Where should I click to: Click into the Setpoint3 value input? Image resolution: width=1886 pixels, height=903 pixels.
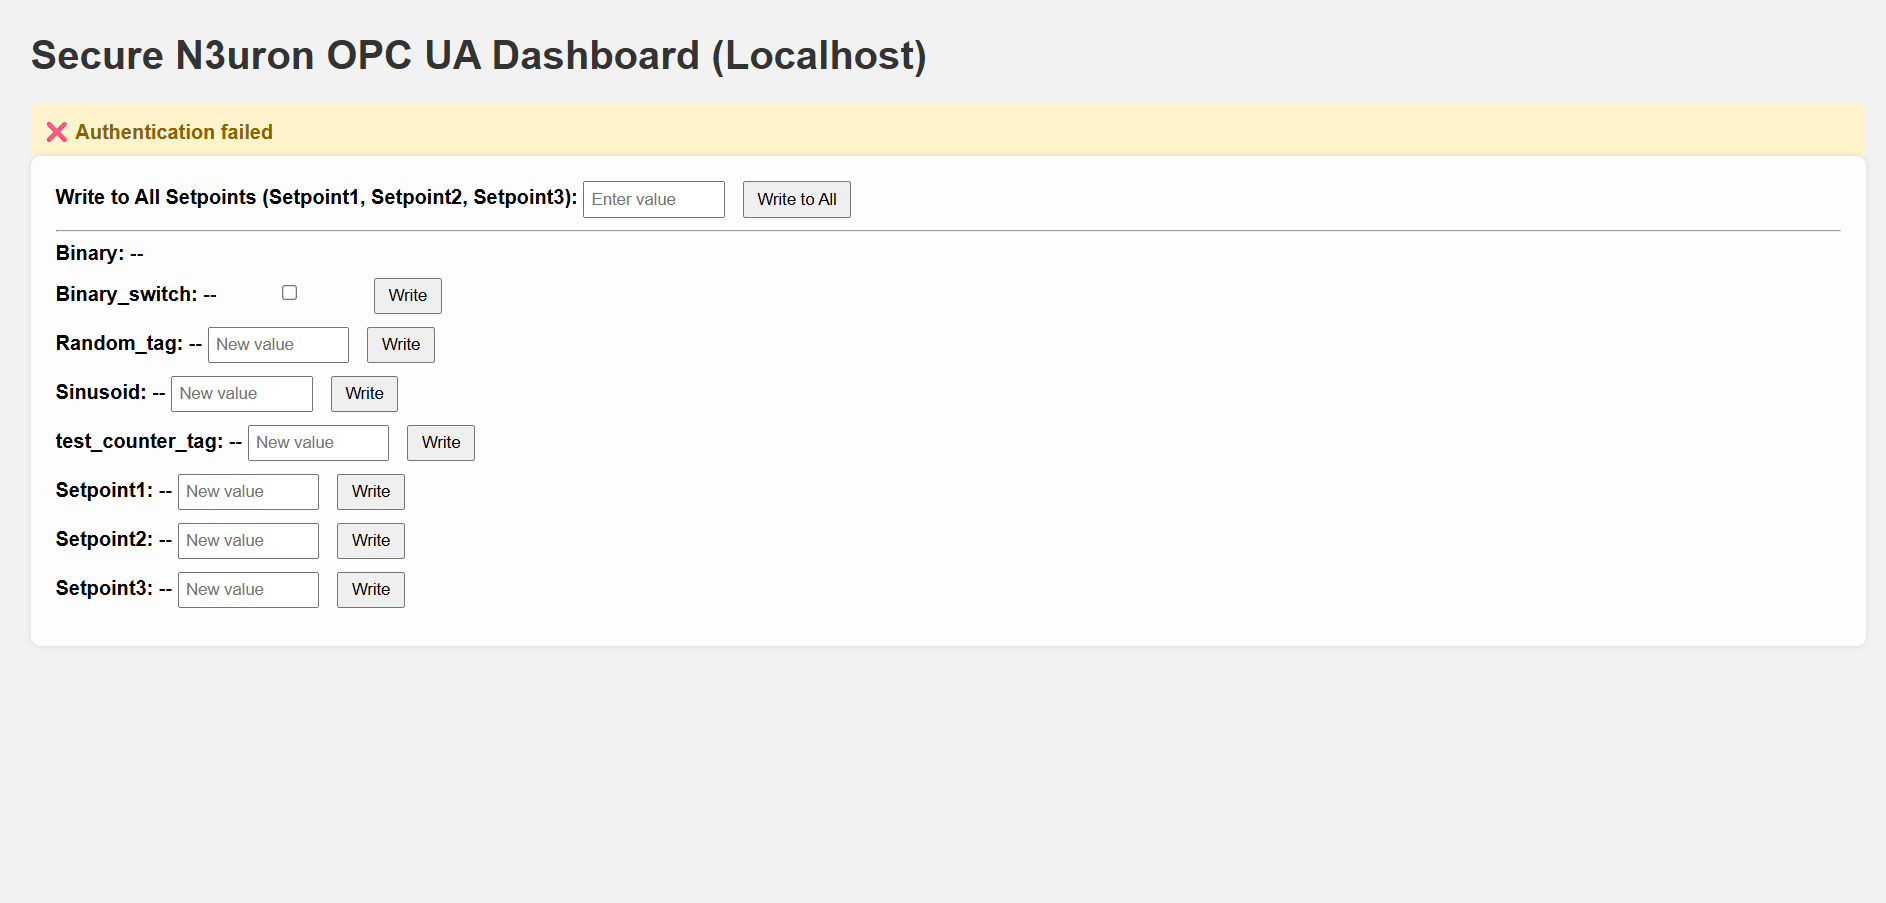(248, 590)
